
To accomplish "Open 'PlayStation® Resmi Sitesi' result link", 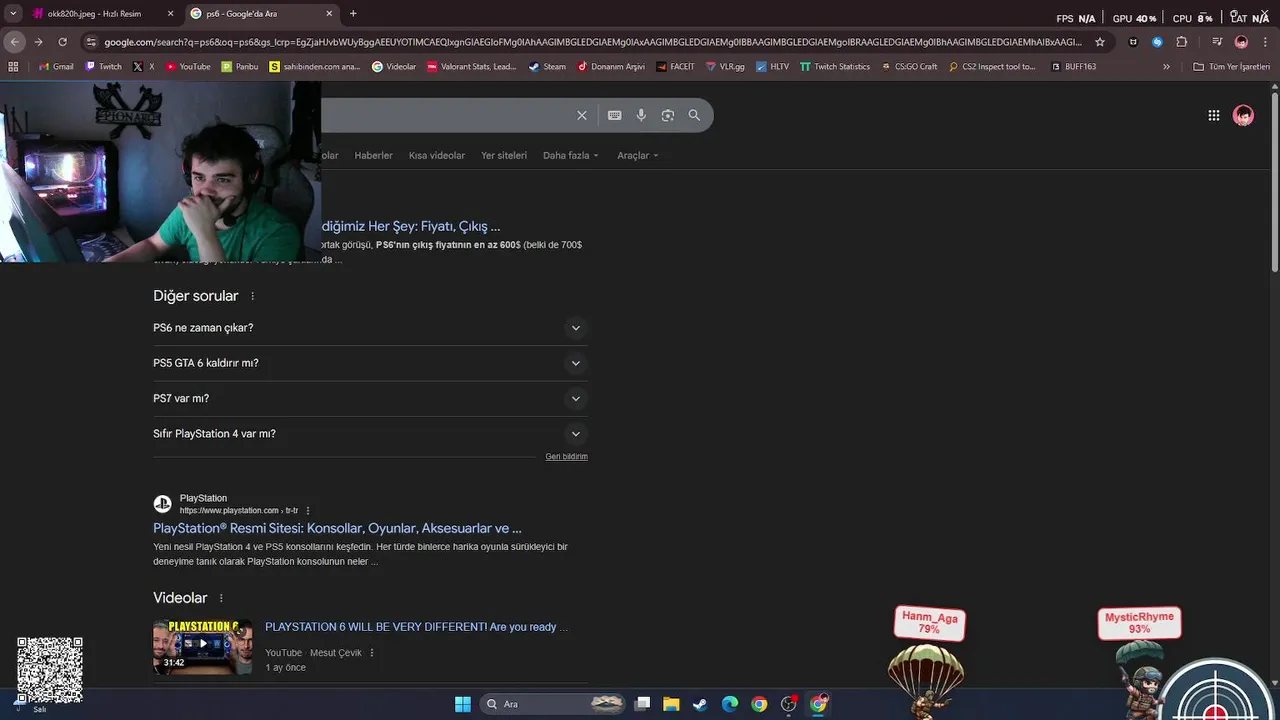I will 337,528.
